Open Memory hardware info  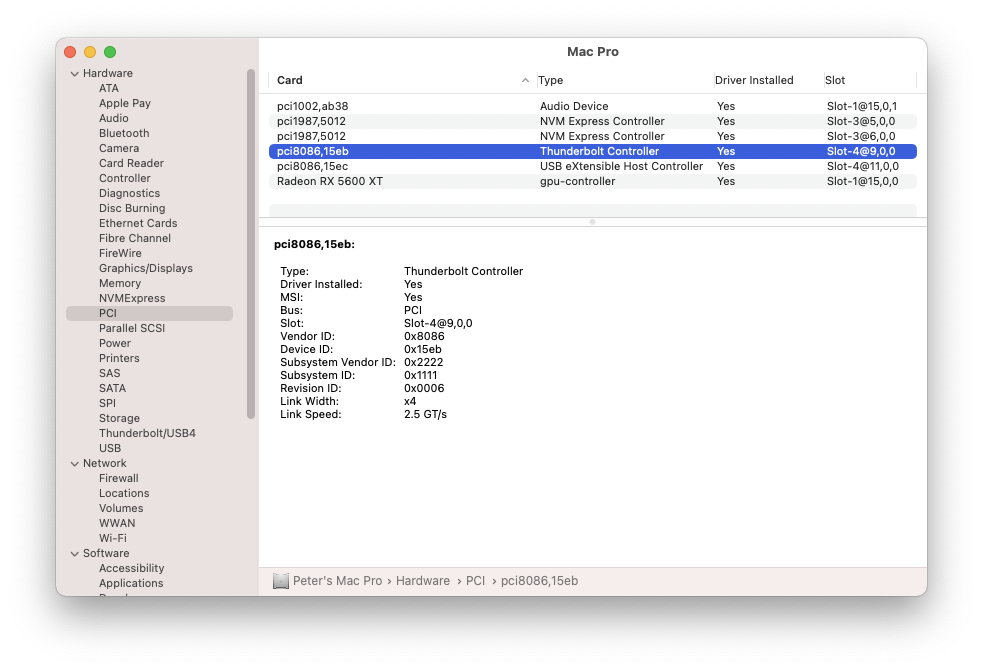(120, 284)
